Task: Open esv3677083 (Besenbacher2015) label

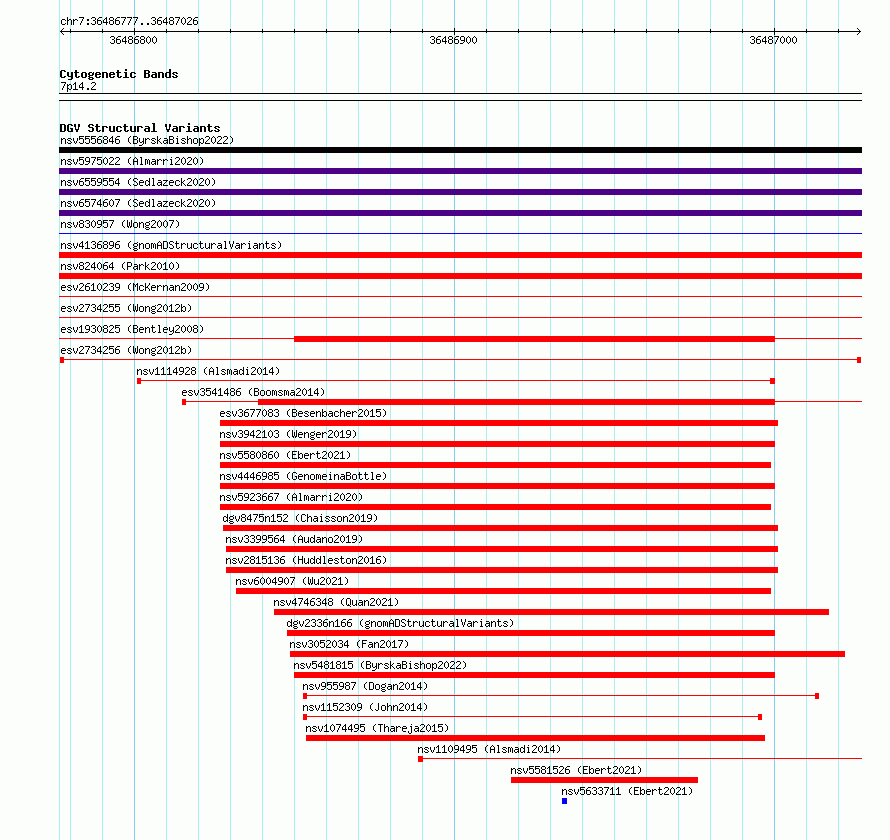Action: [303, 413]
